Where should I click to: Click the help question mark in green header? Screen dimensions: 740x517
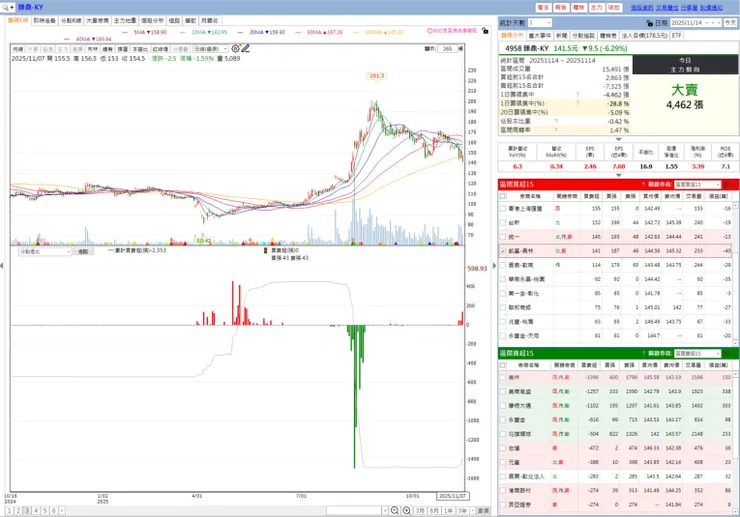coord(643,353)
